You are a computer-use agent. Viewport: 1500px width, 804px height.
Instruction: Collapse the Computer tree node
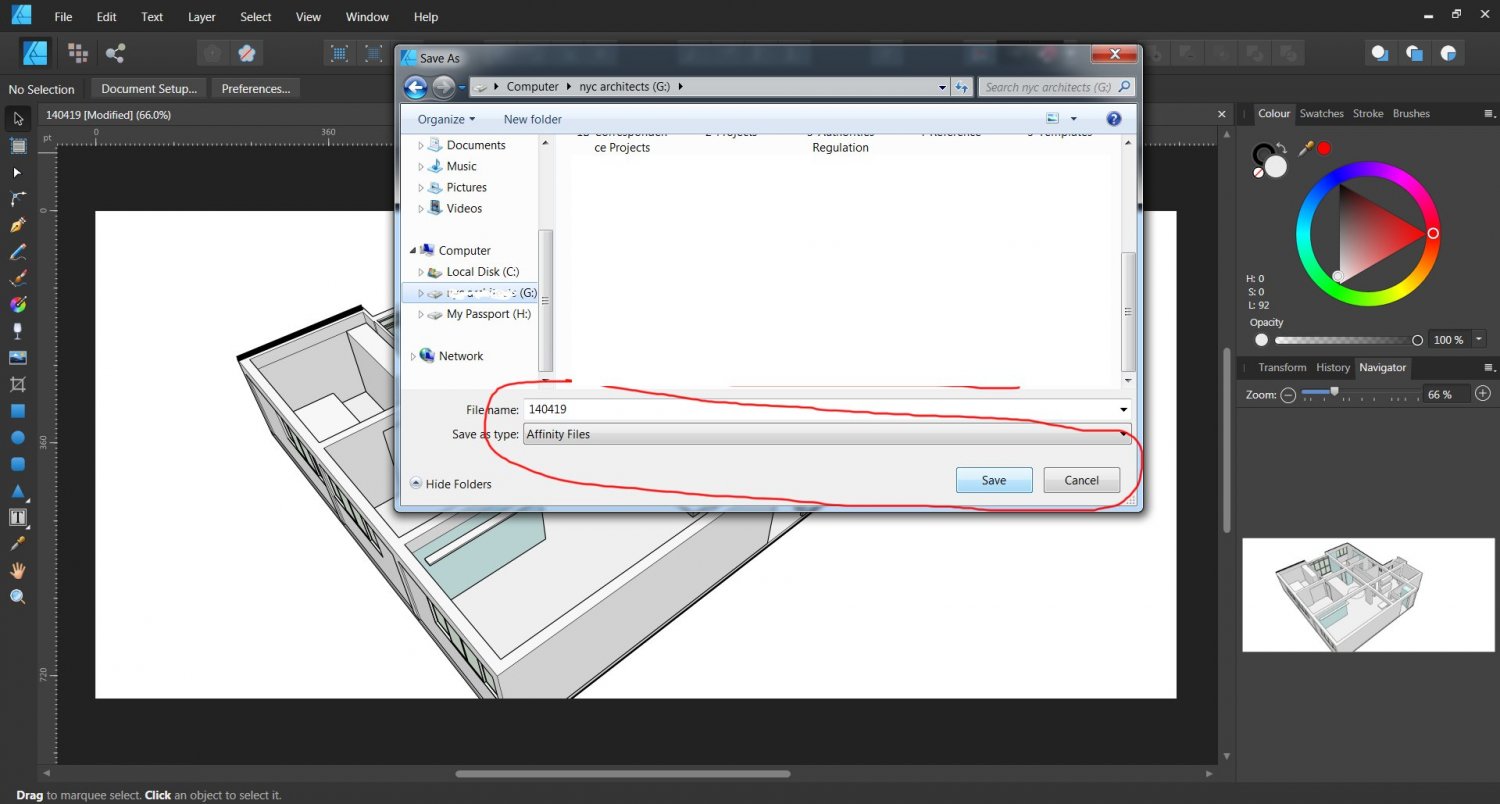(413, 250)
